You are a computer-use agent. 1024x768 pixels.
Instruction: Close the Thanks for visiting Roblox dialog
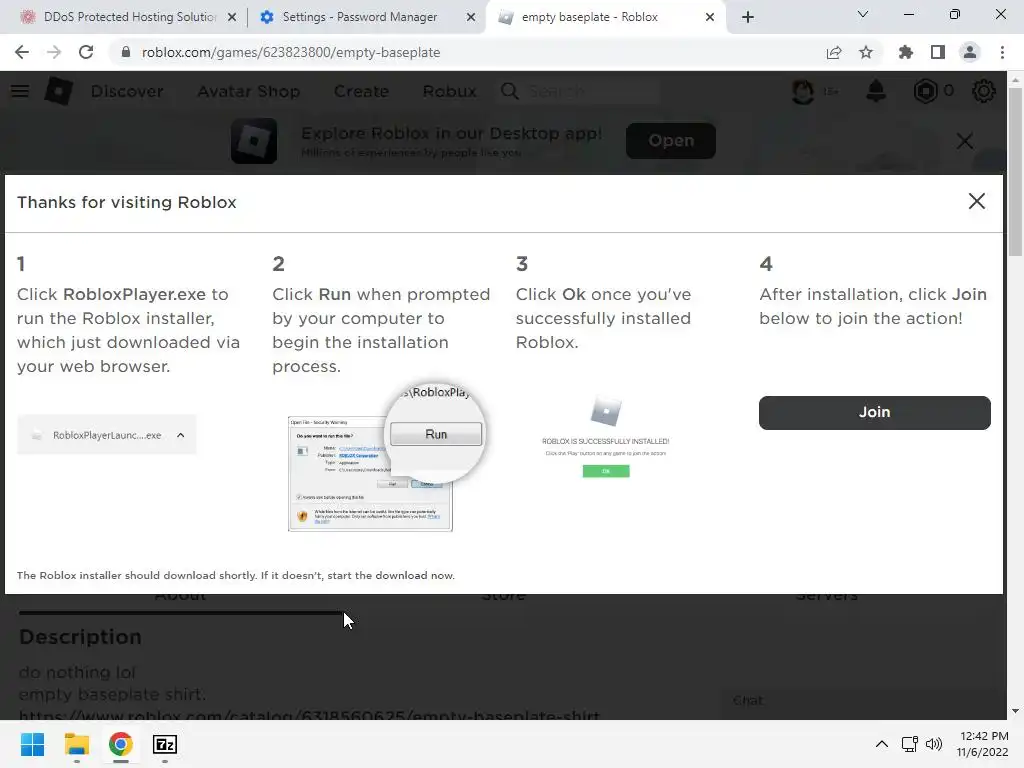coord(976,201)
